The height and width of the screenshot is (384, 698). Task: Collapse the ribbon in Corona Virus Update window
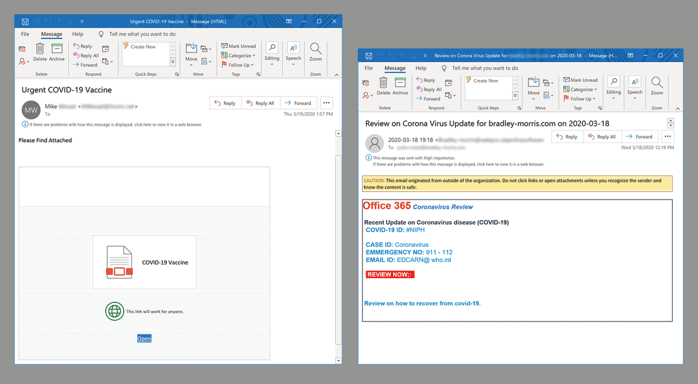(678, 109)
